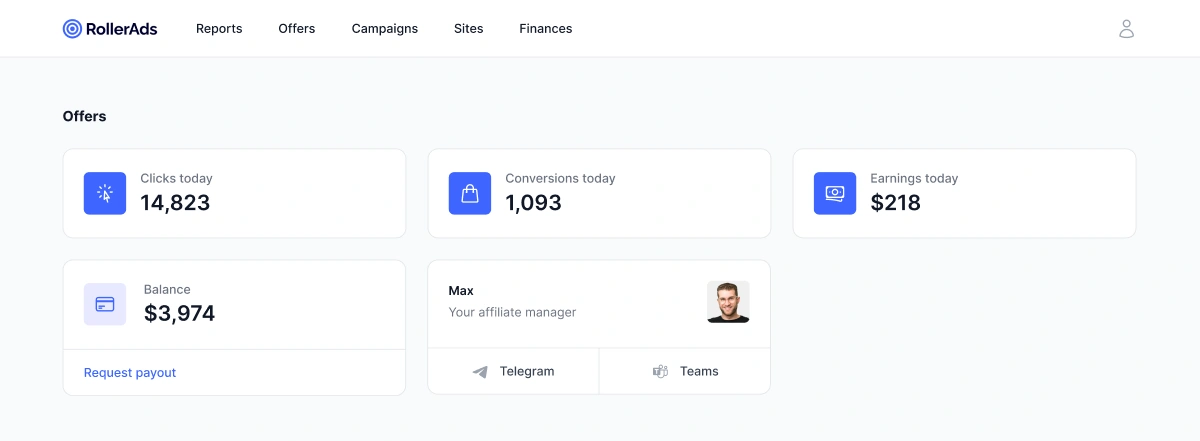Click the Clicks today cursor icon
Viewport: 1200px width, 441px height.
[105, 193]
